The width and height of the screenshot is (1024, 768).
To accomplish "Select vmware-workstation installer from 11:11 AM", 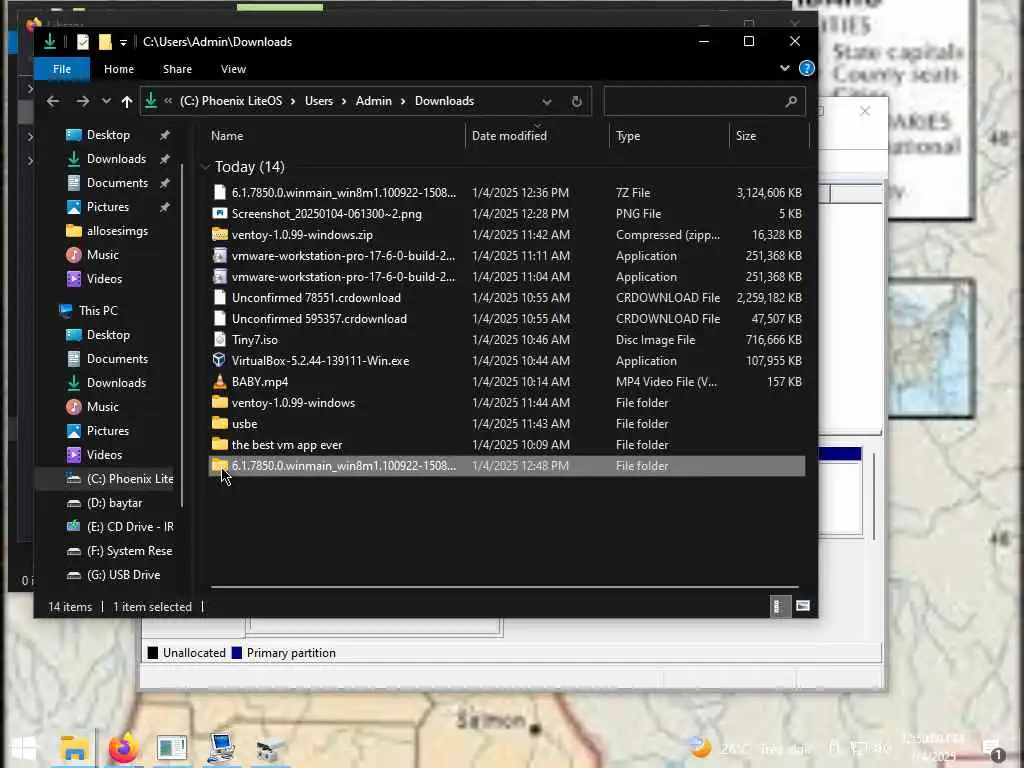I will point(507,255).
